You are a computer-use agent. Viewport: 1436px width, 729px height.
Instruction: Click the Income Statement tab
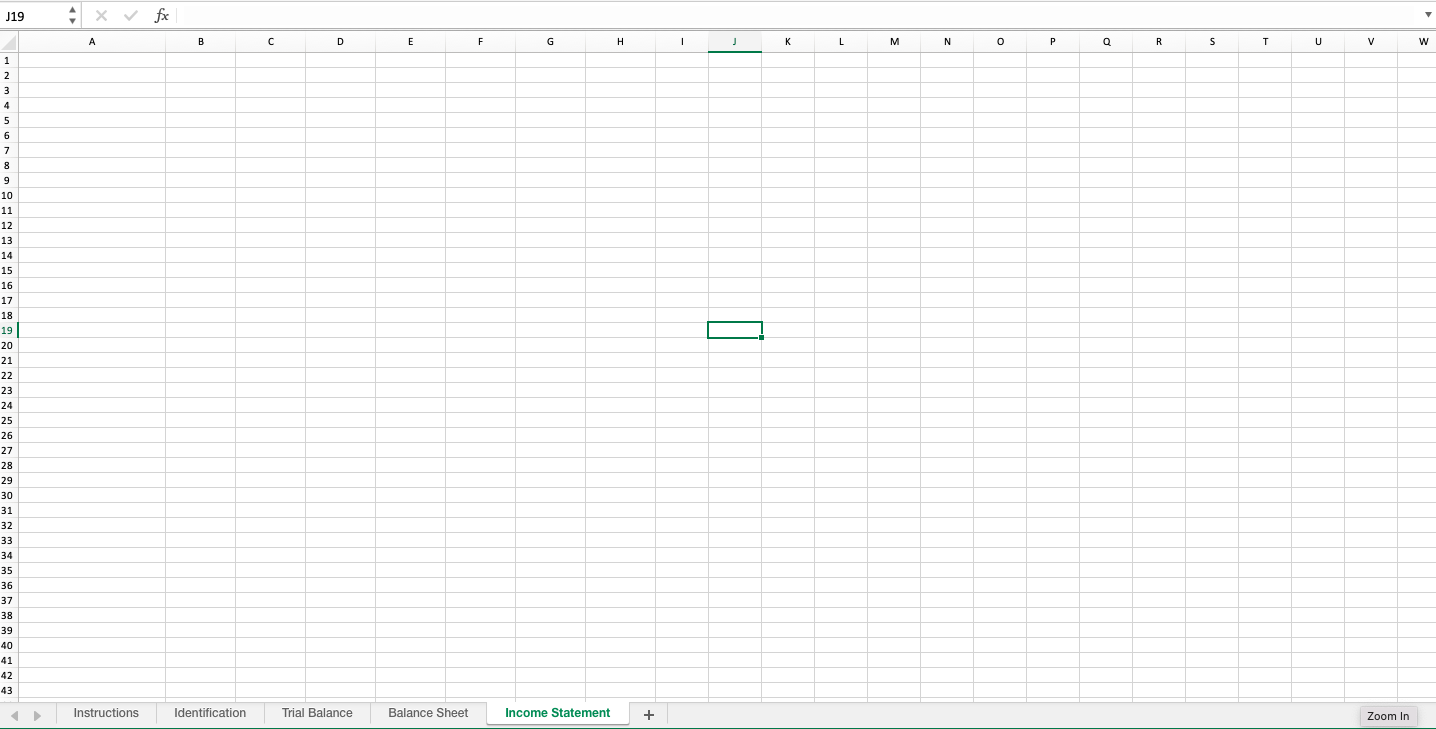click(557, 713)
